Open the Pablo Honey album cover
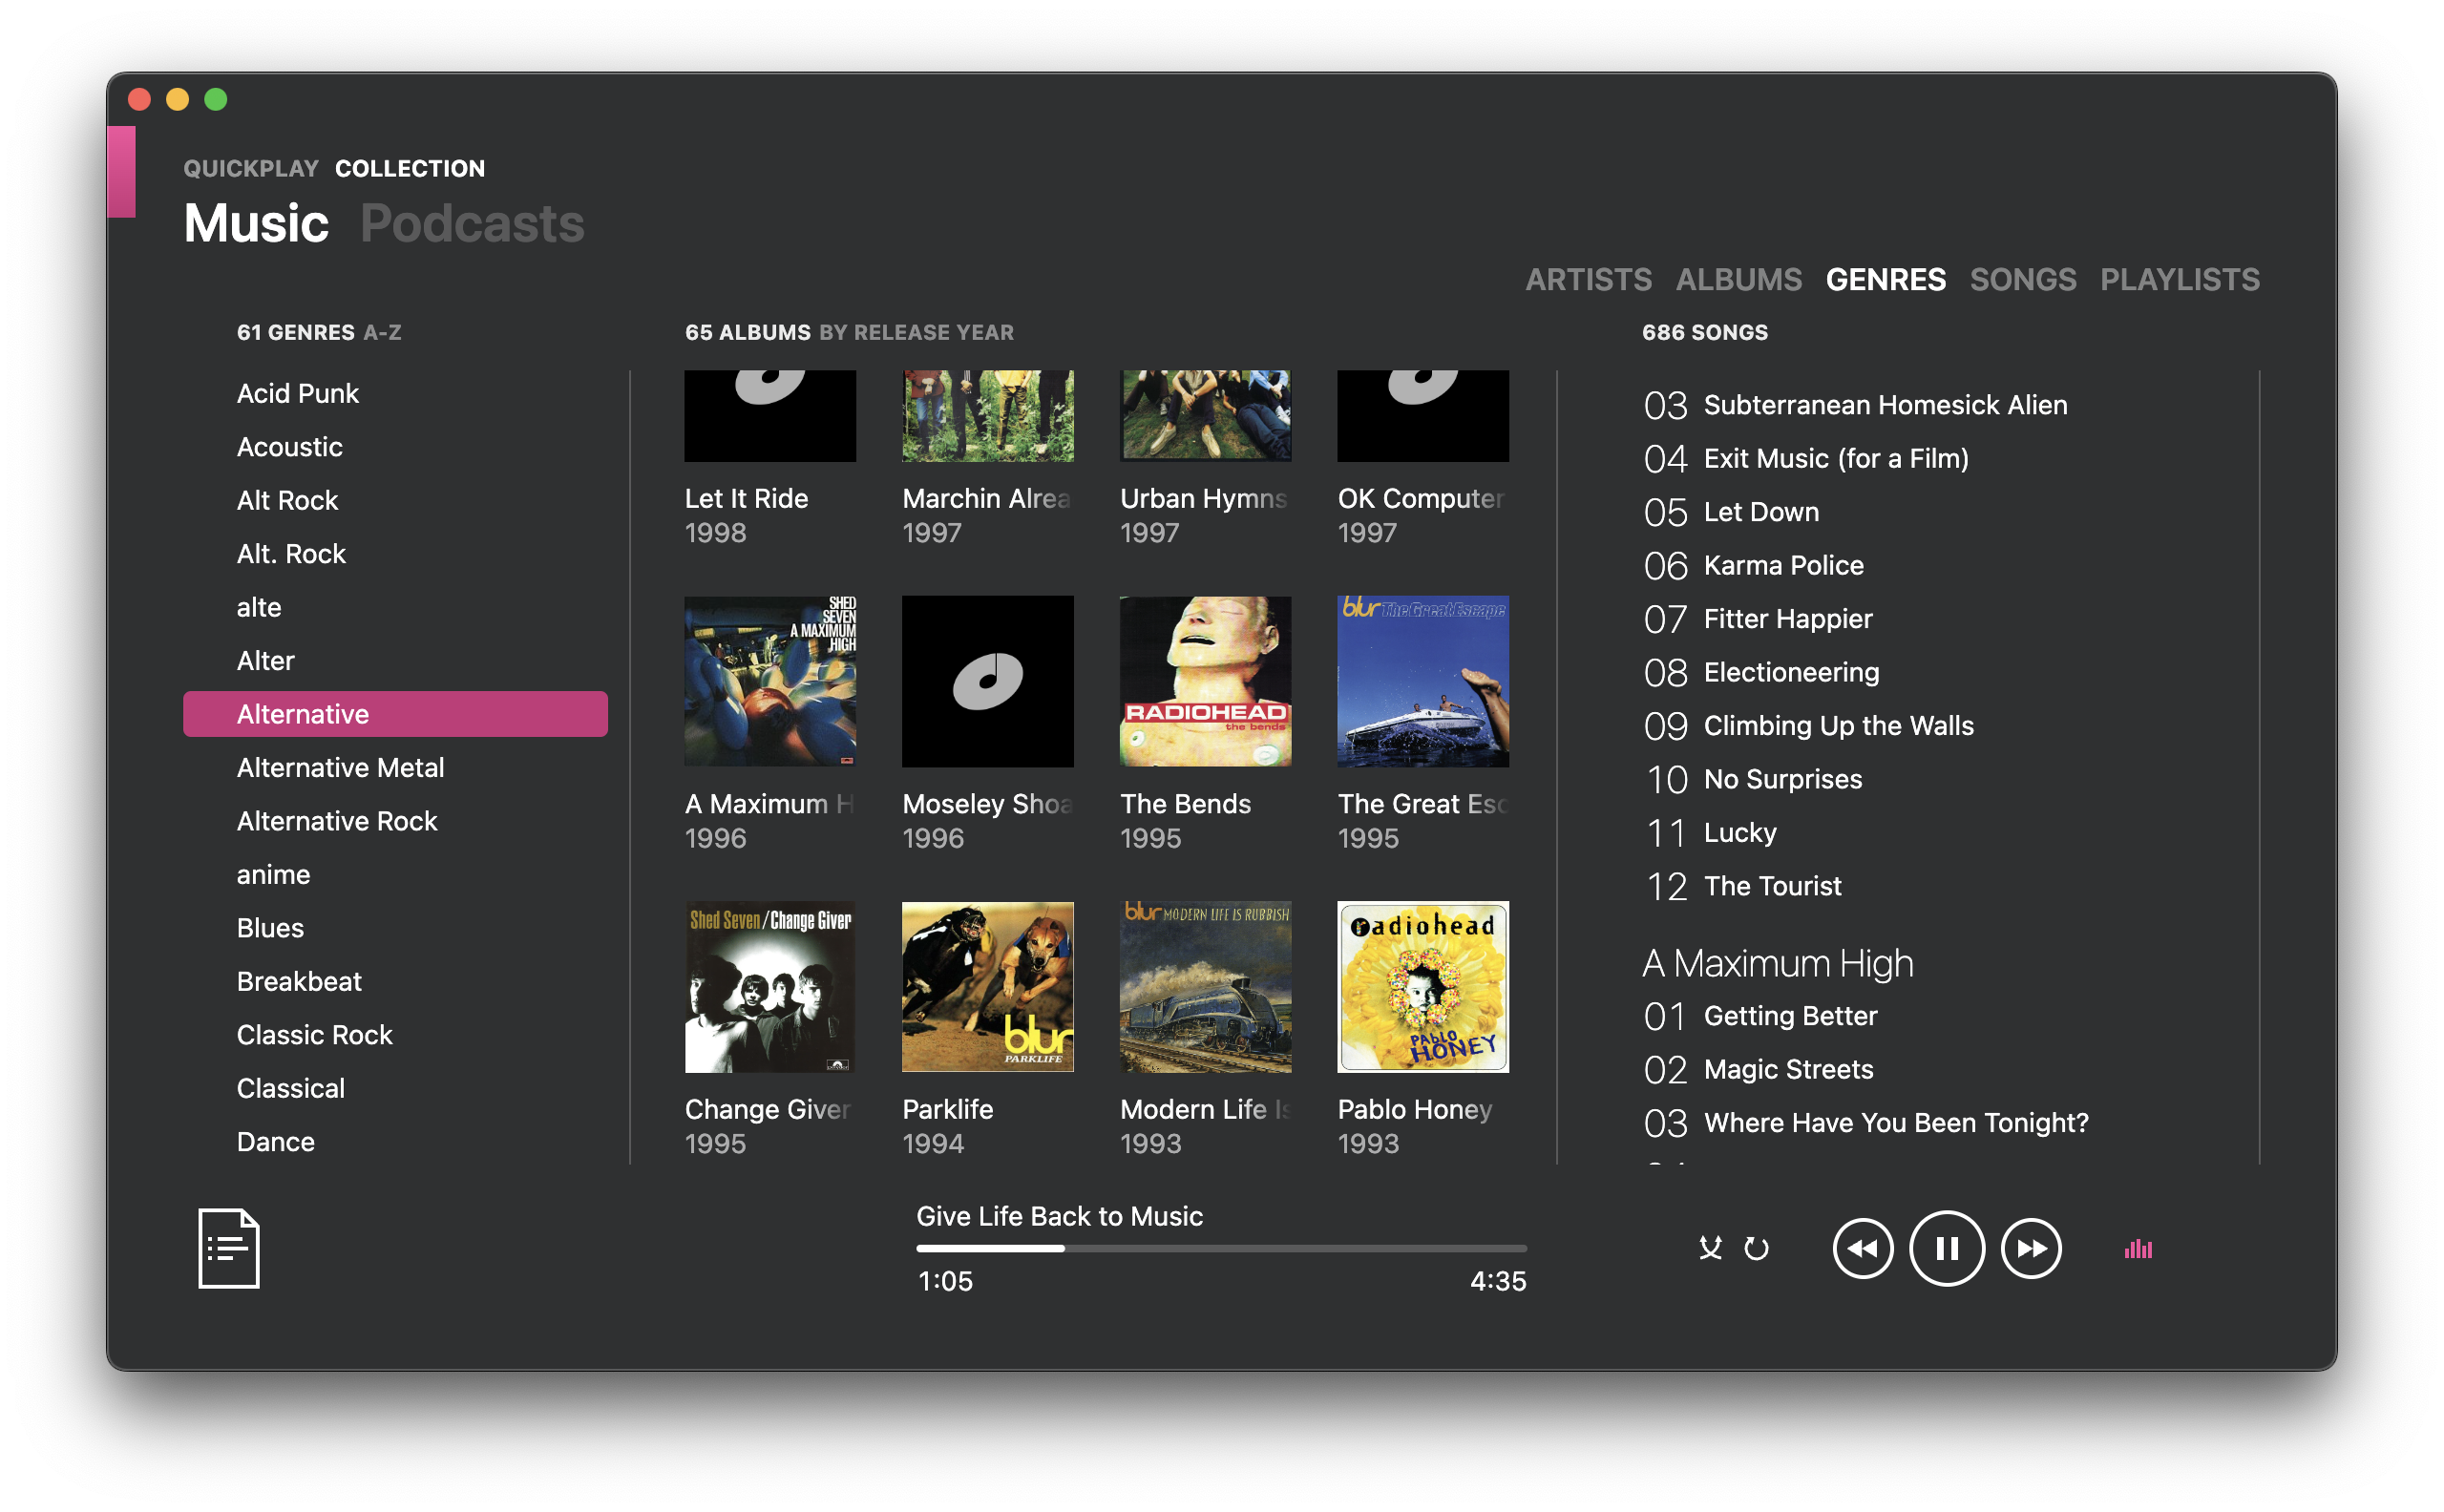This screenshot has height=1512, width=2444. [x=1423, y=987]
